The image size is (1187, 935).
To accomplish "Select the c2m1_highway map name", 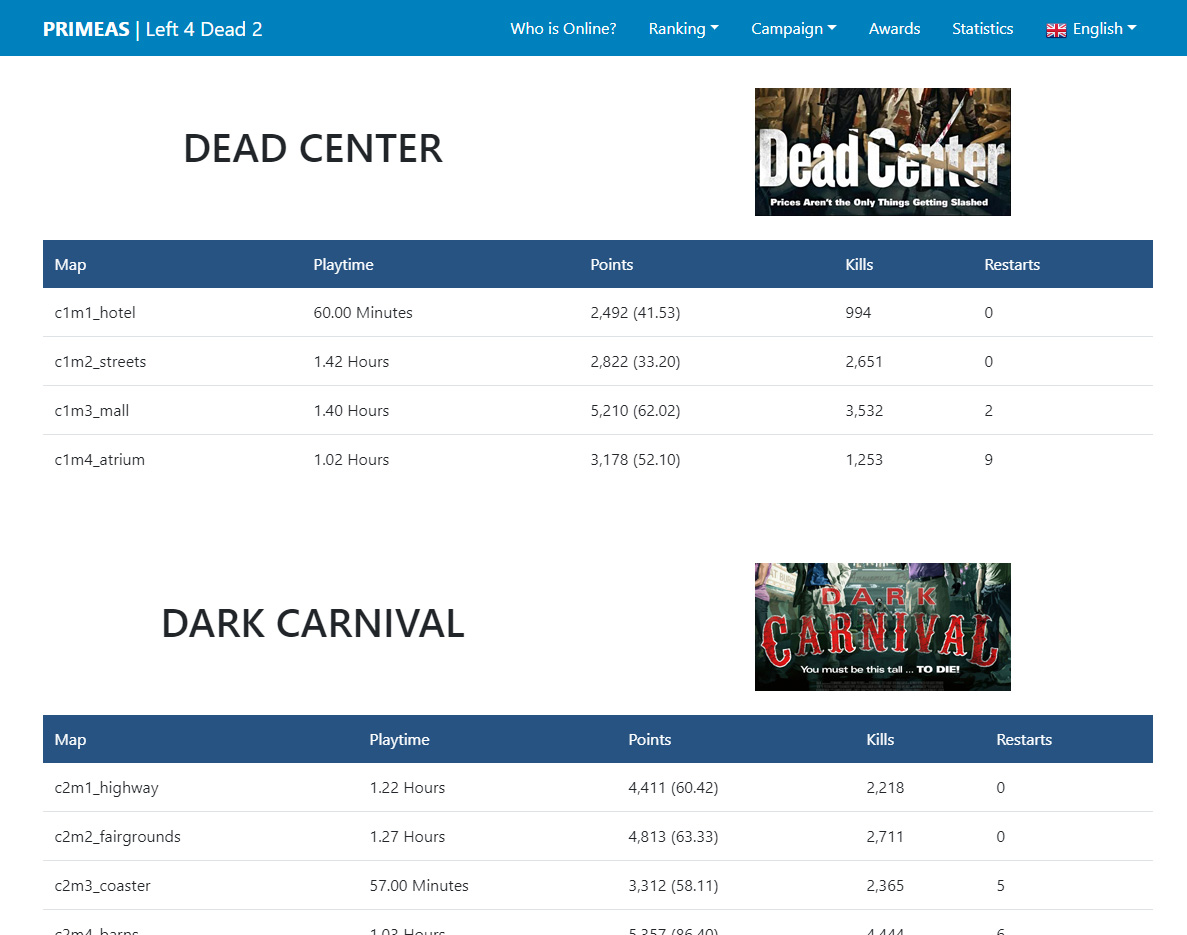I will pyautogui.click(x=107, y=788).
